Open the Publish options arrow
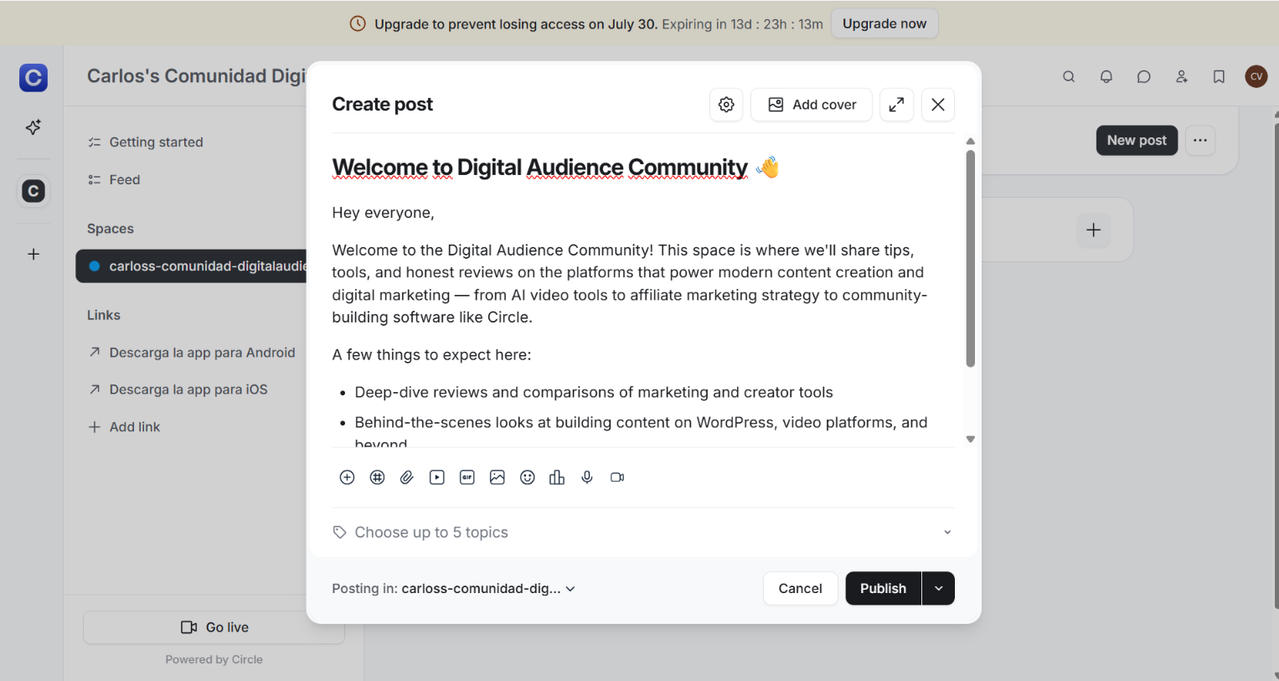The image size is (1279, 681). pyautogui.click(x=939, y=589)
